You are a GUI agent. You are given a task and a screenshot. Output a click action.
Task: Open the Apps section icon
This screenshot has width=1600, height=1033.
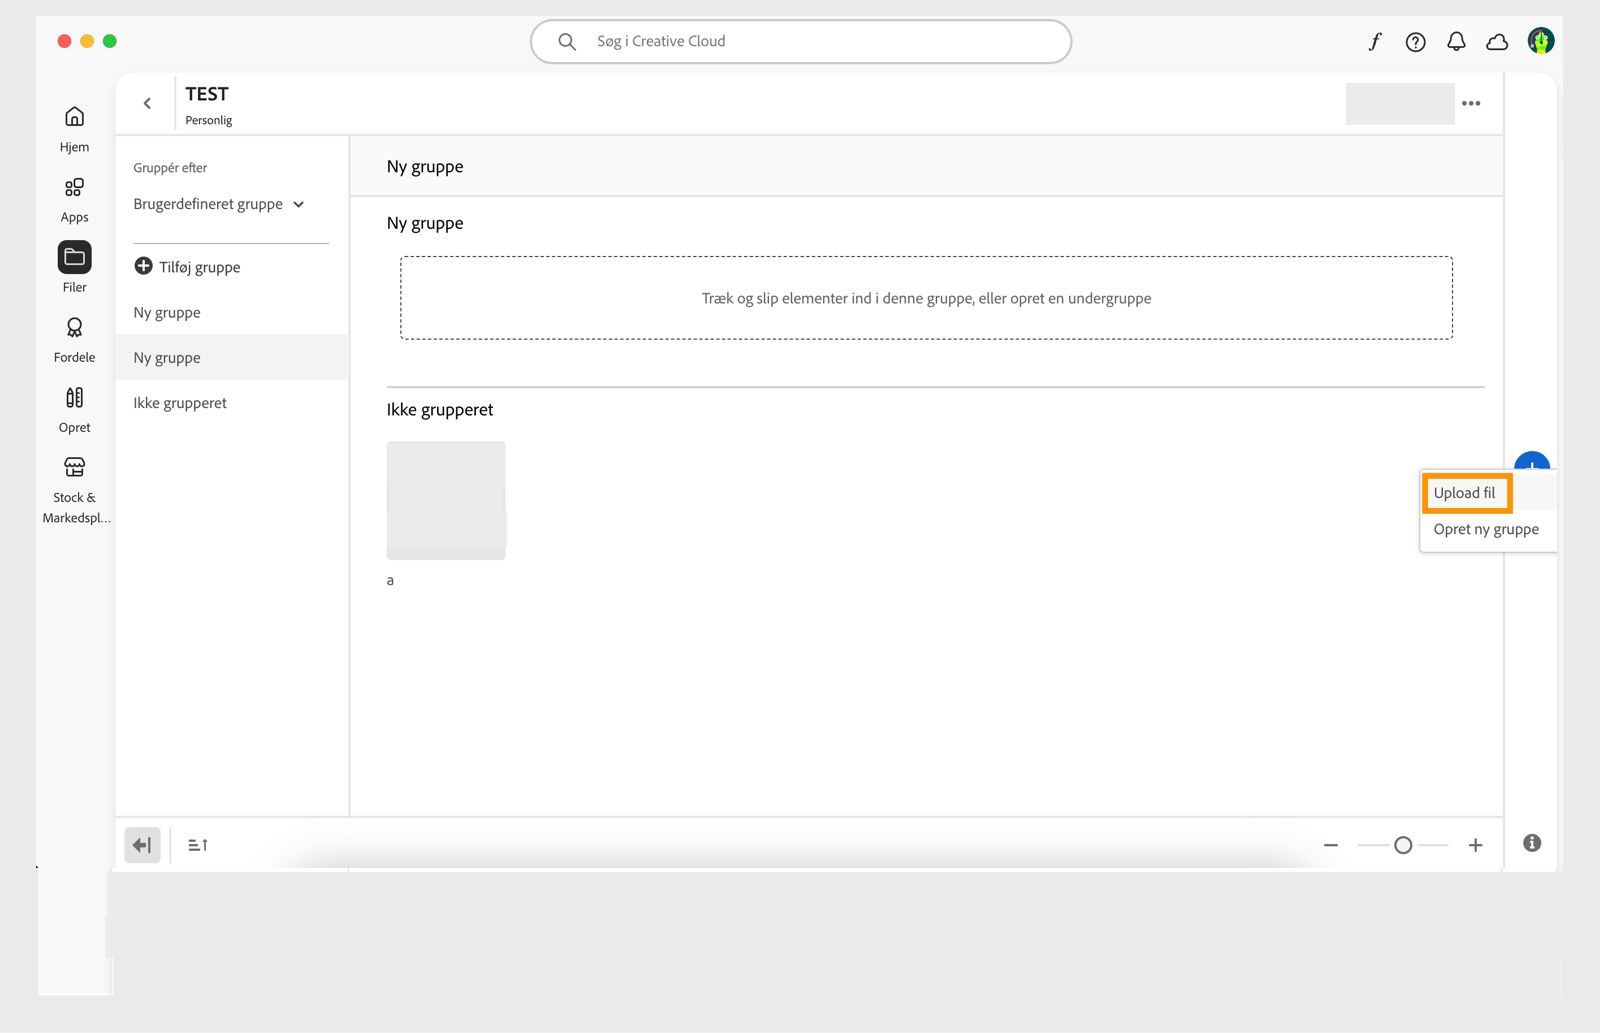coord(74,187)
